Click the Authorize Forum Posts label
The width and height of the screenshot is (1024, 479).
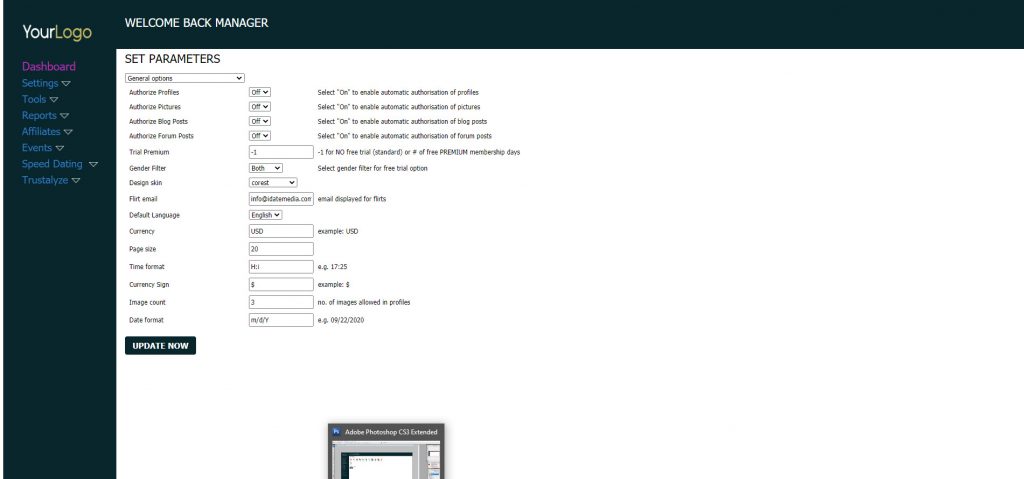click(x=161, y=136)
